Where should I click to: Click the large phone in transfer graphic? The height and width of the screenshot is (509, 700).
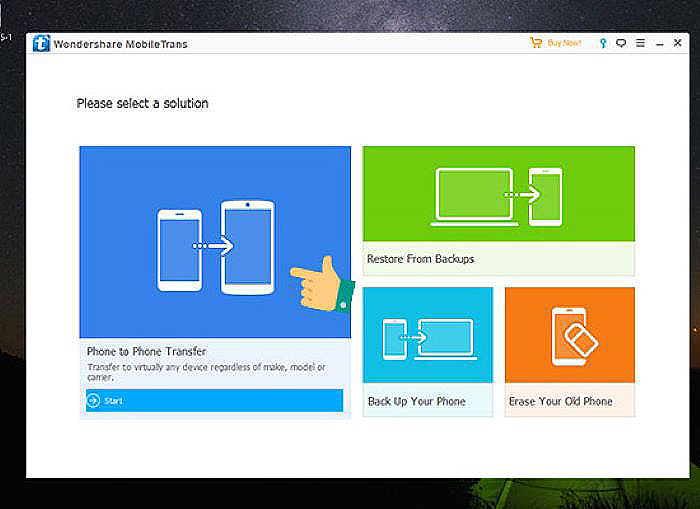click(247, 245)
